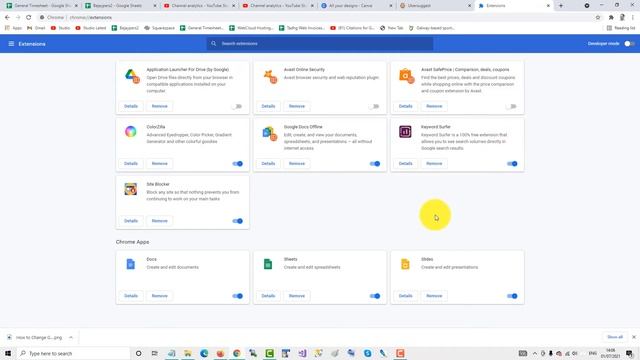Enable Avast SafePrice toggle
This screenshot has width=640, height=360.
point(512,106)
